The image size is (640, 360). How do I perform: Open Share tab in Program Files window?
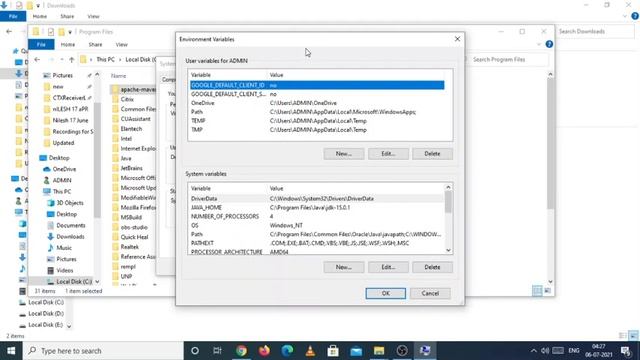click(x=95, y=44)
